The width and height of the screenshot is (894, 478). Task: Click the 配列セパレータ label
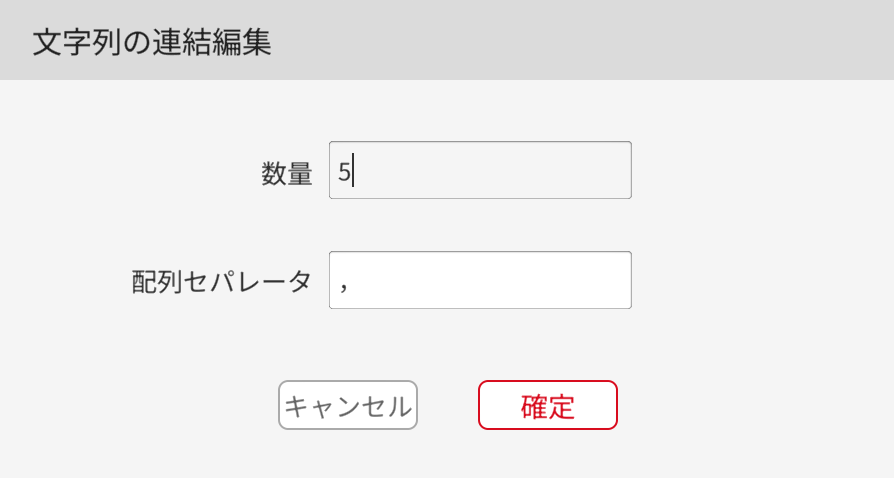point(222,282)
